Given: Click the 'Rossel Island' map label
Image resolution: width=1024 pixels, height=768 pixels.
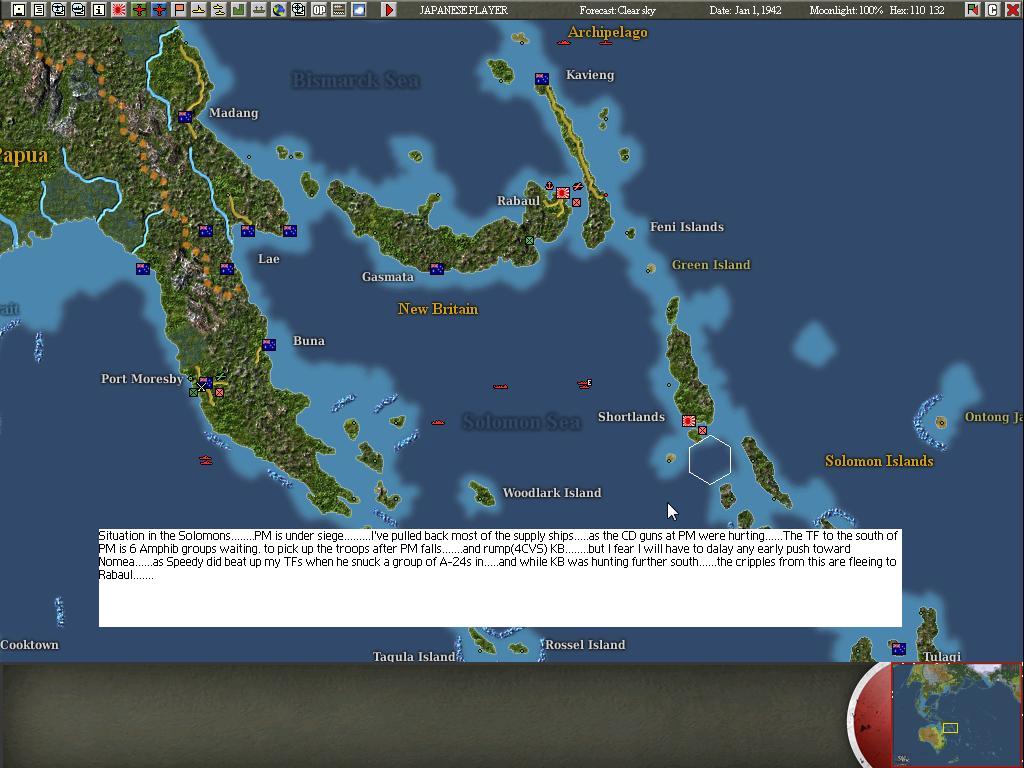Looking at the screenshot, I should coord(585,645).
